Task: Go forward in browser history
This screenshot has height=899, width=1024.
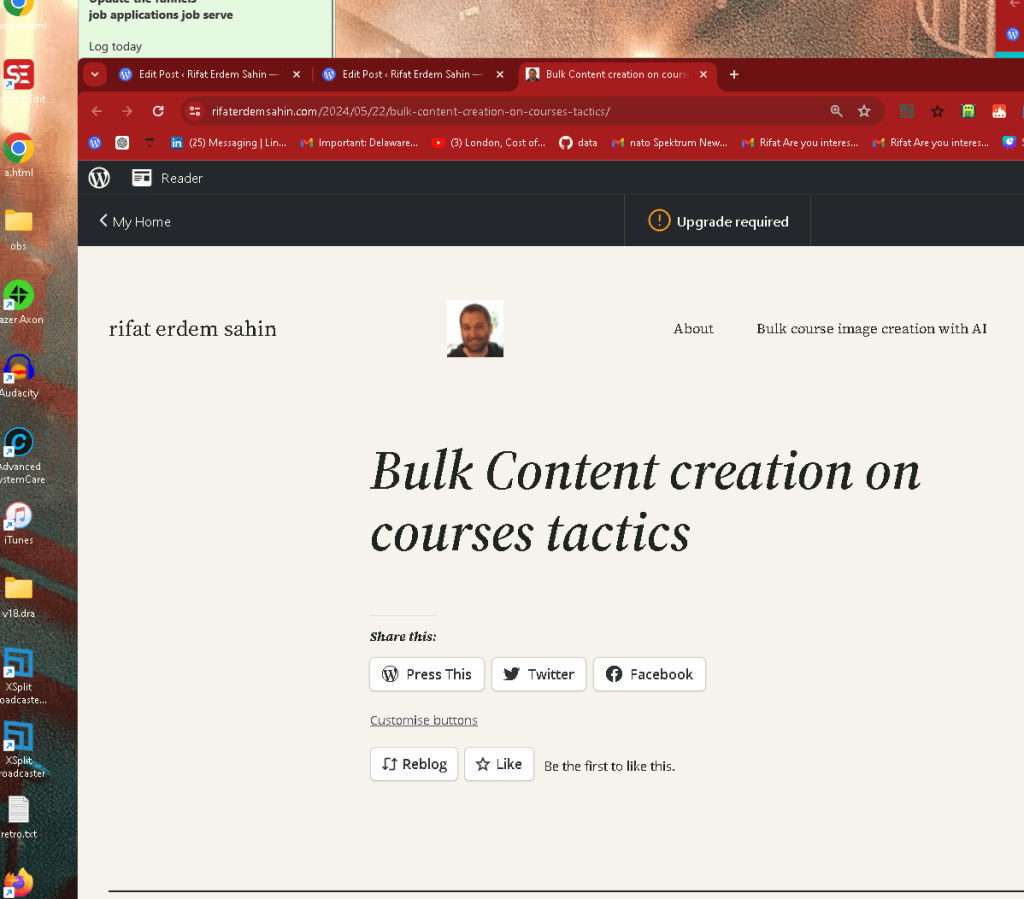Action: point(127,112)
